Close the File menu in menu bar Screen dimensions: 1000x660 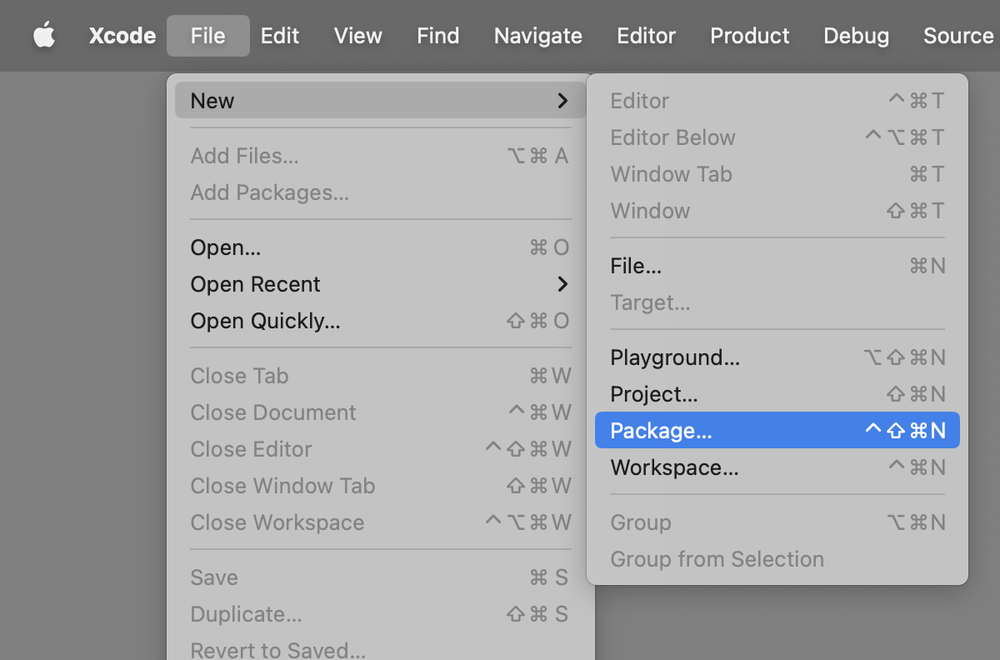[208, 36]
